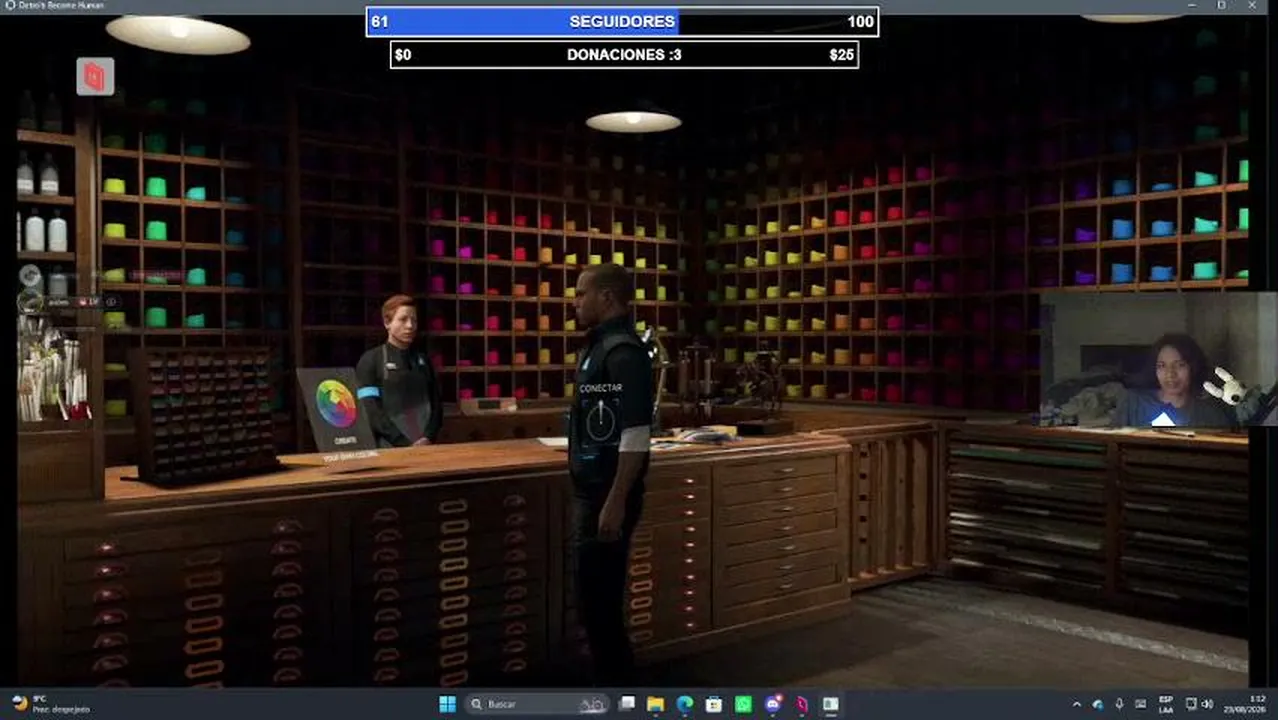The image size is (1278, 720).
Task: Open WhatsApp from the taskbar
Action: coord(743,704)
